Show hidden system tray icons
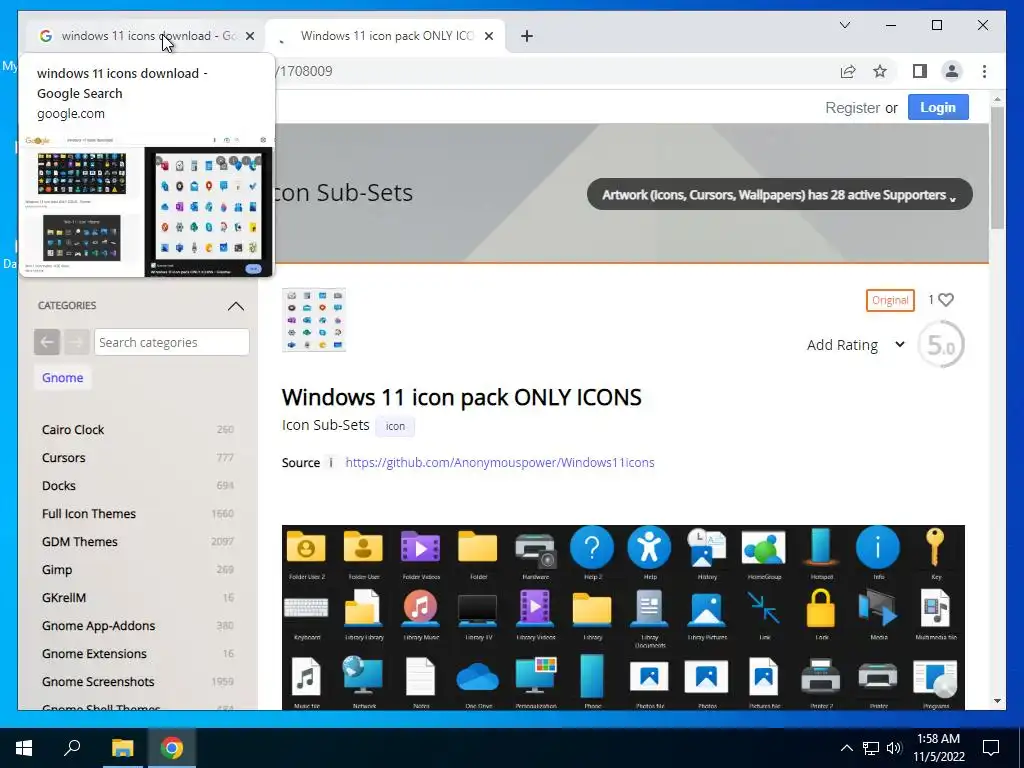 pyautogui.click(x=846, y=748)
